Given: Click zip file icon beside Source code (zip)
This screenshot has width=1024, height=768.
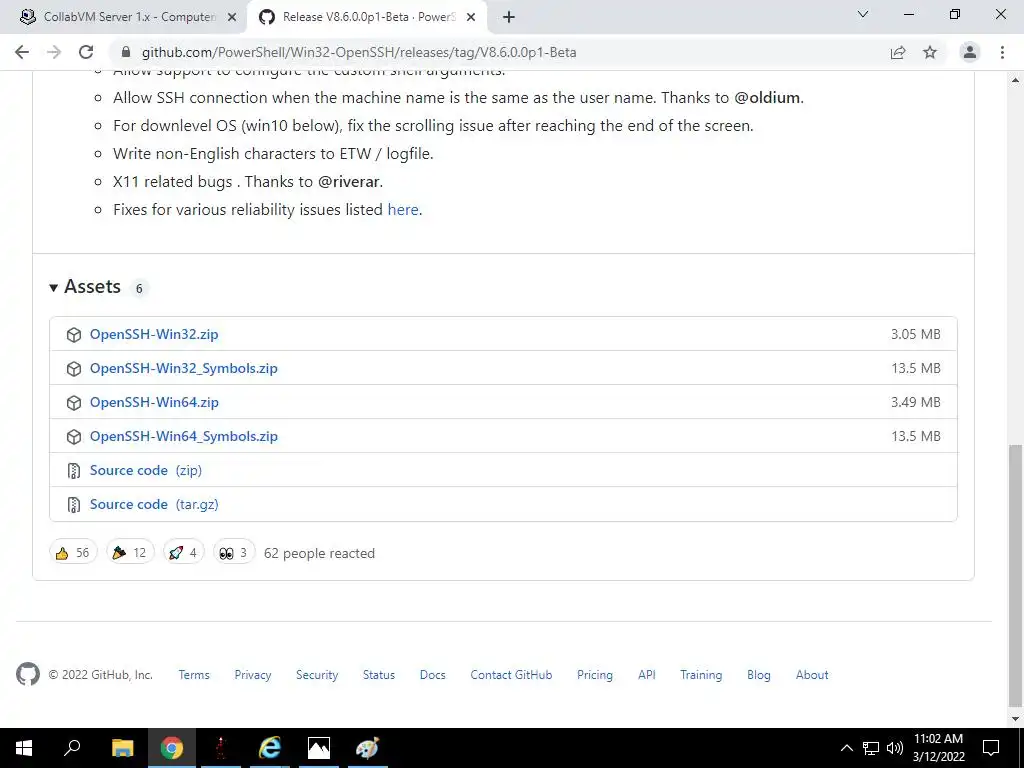Looking at the screenshot, I should click(x=74, y=471).
